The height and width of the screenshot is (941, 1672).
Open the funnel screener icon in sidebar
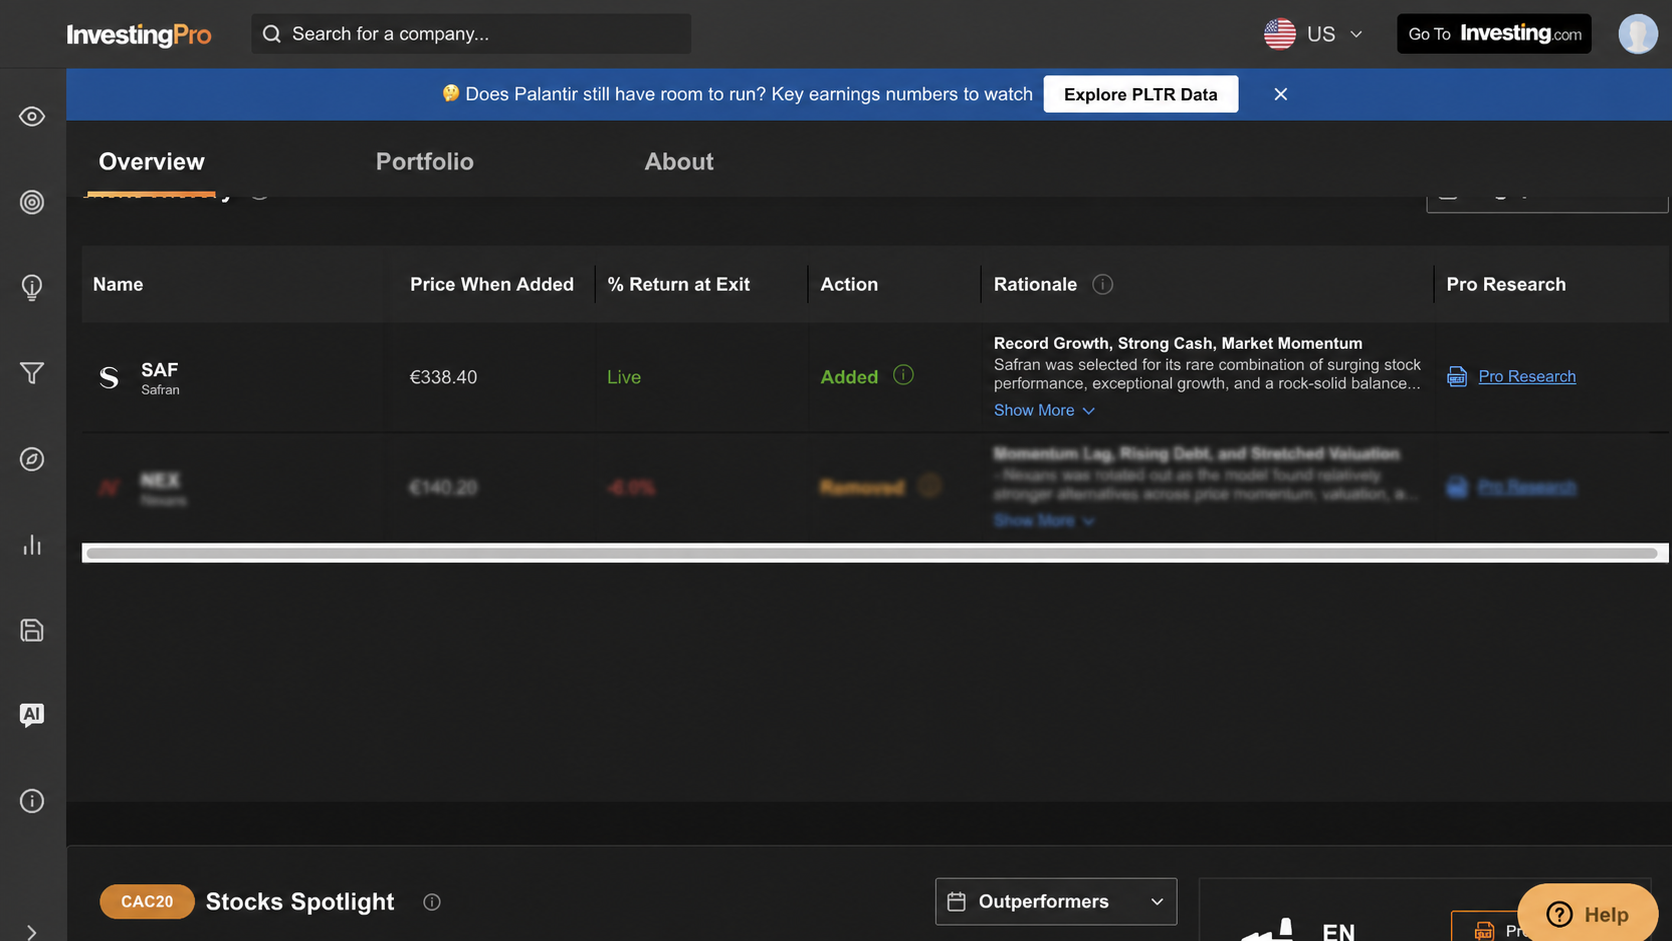coord(32,373)
